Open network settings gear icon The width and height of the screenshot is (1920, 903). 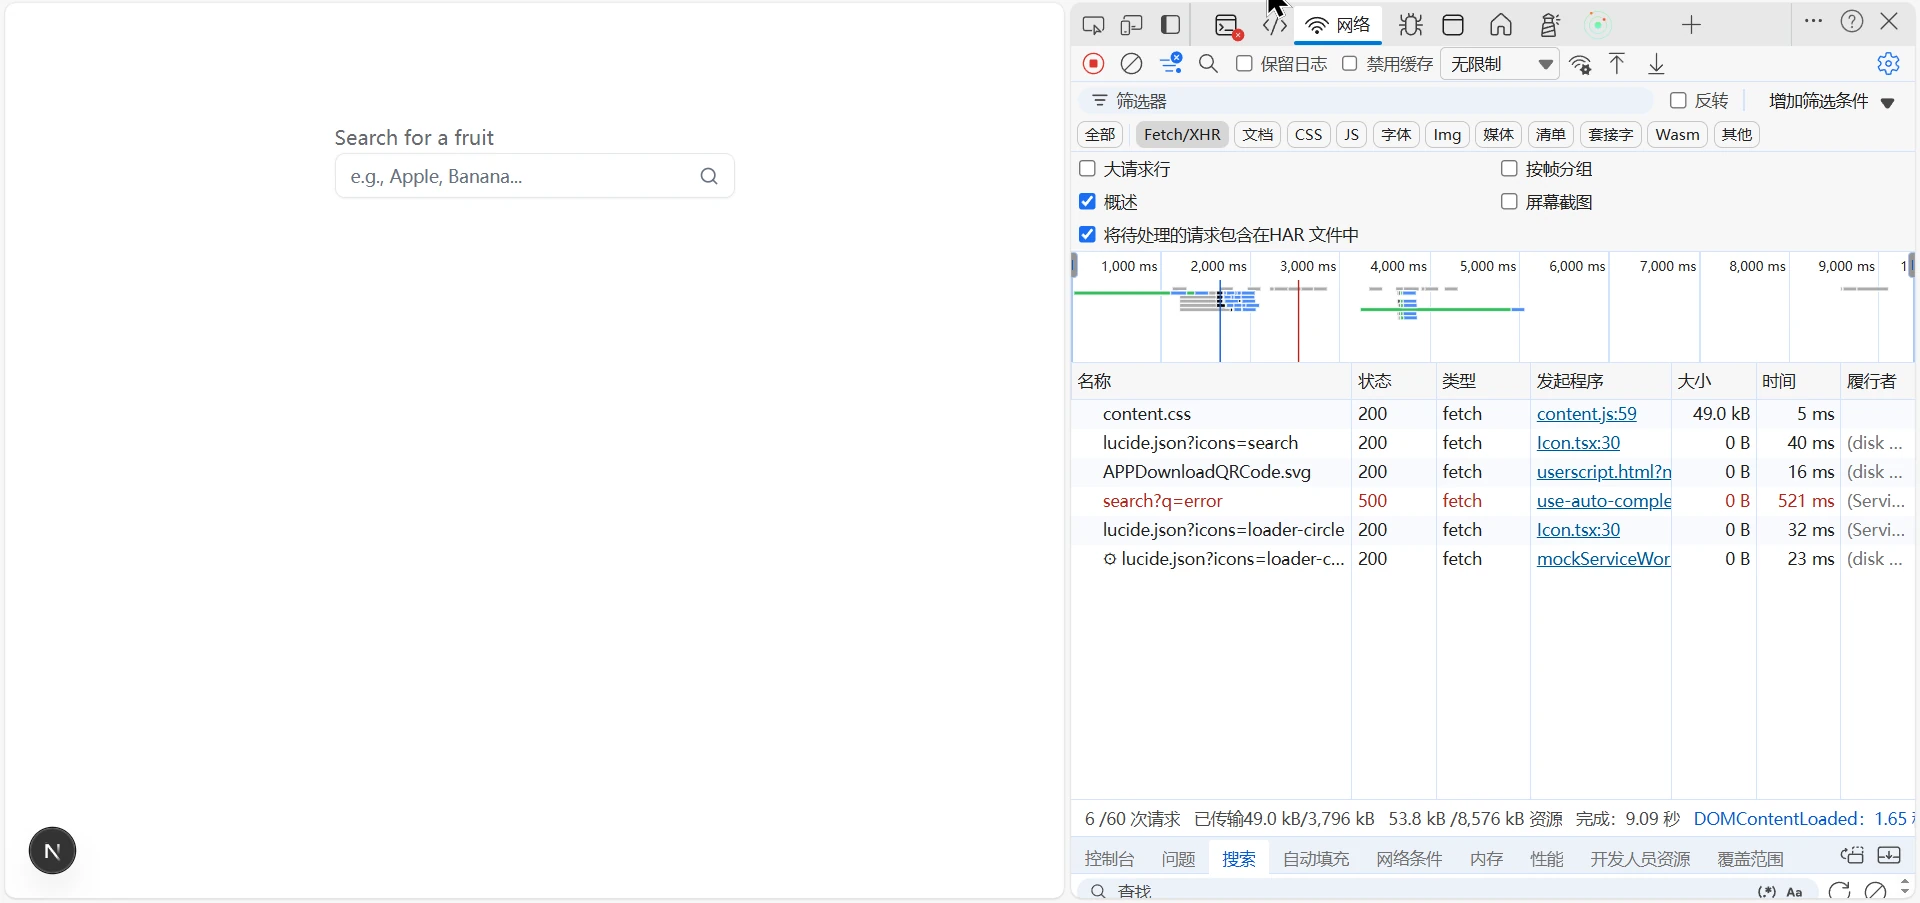tap(1888, 64)
